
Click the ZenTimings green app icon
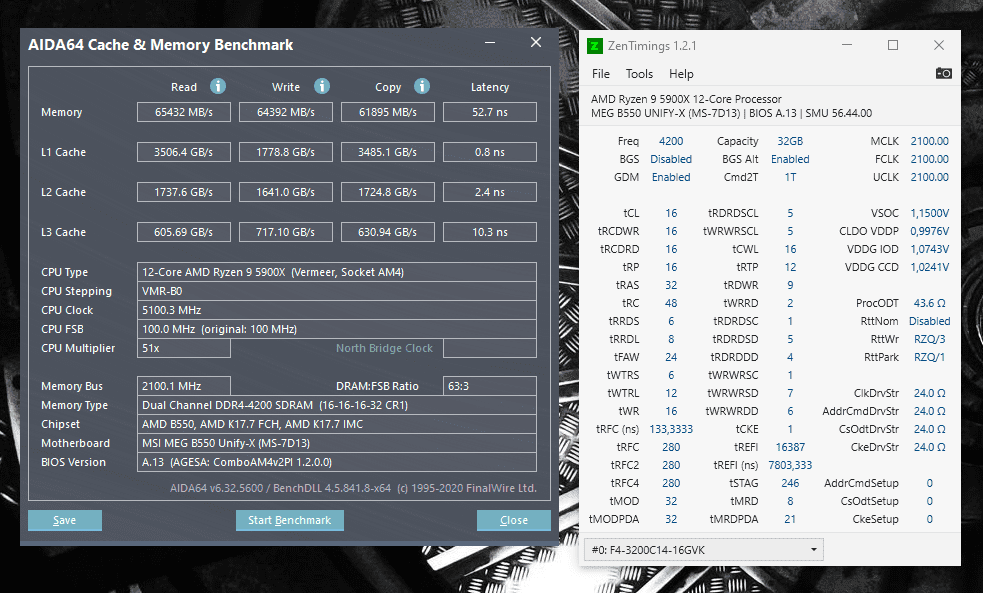pos(594,46)
